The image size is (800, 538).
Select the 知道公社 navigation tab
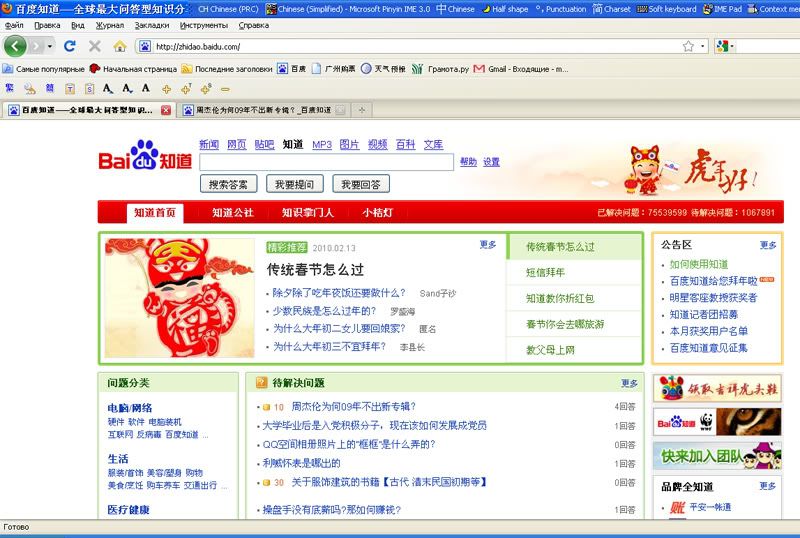[x=233, y=213]
